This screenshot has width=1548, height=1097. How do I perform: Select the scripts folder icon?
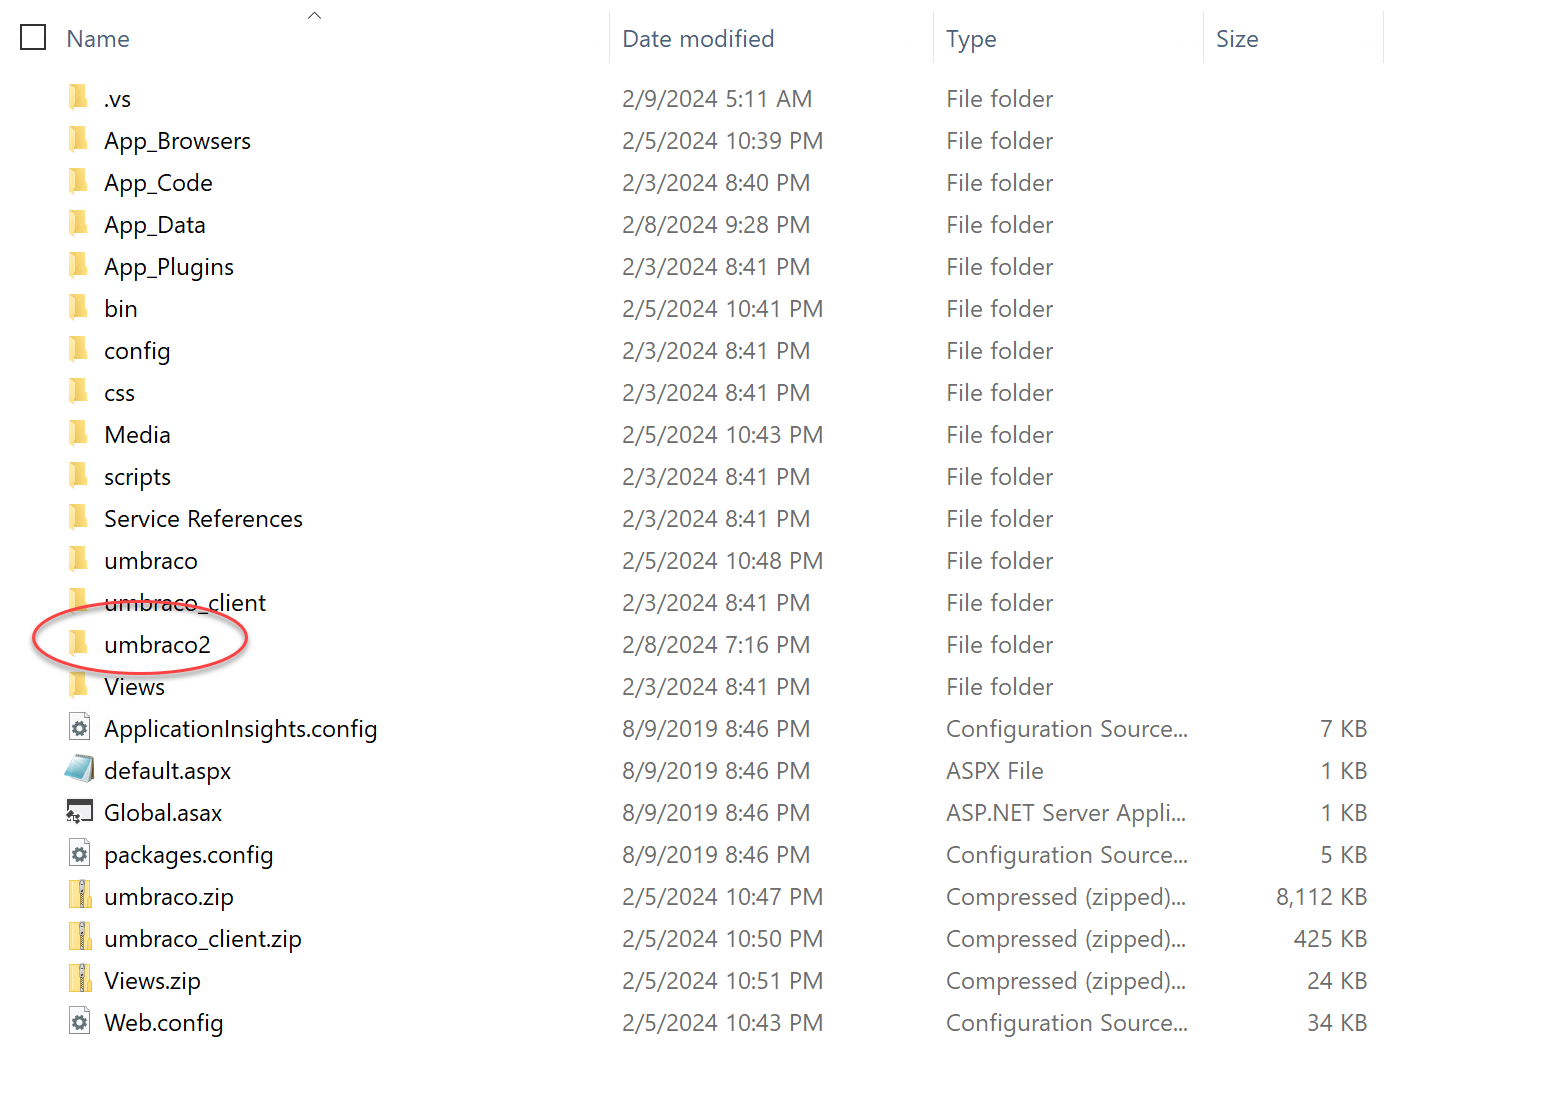pos(79,475)
